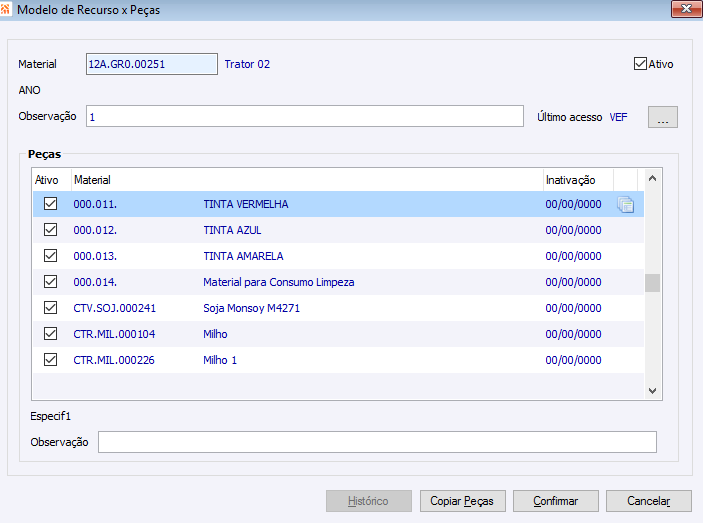Click the VEF last access value
The image size is (703, 523).
coord(618,117)
